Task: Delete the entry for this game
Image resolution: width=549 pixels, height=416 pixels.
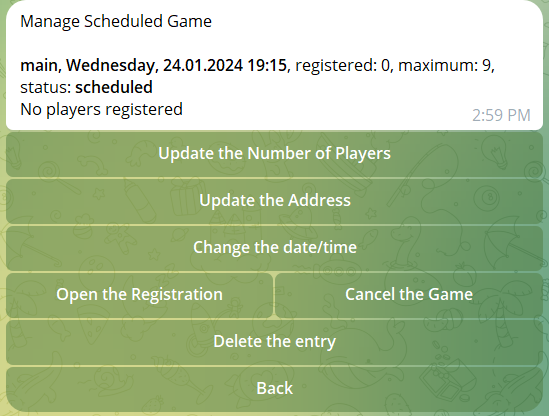Action: click(274, 342)
